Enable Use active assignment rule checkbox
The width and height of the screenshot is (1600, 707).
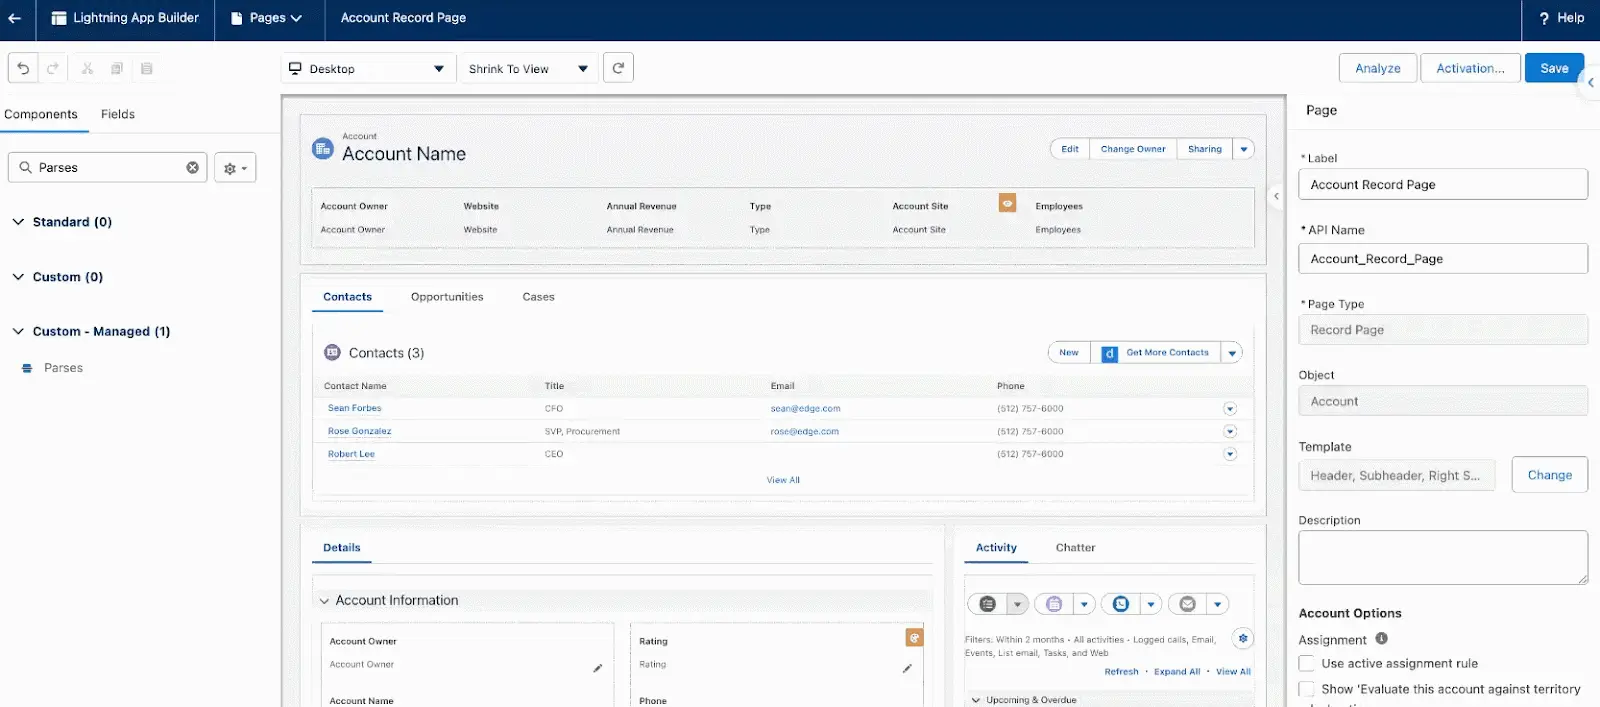point(1306,663)
